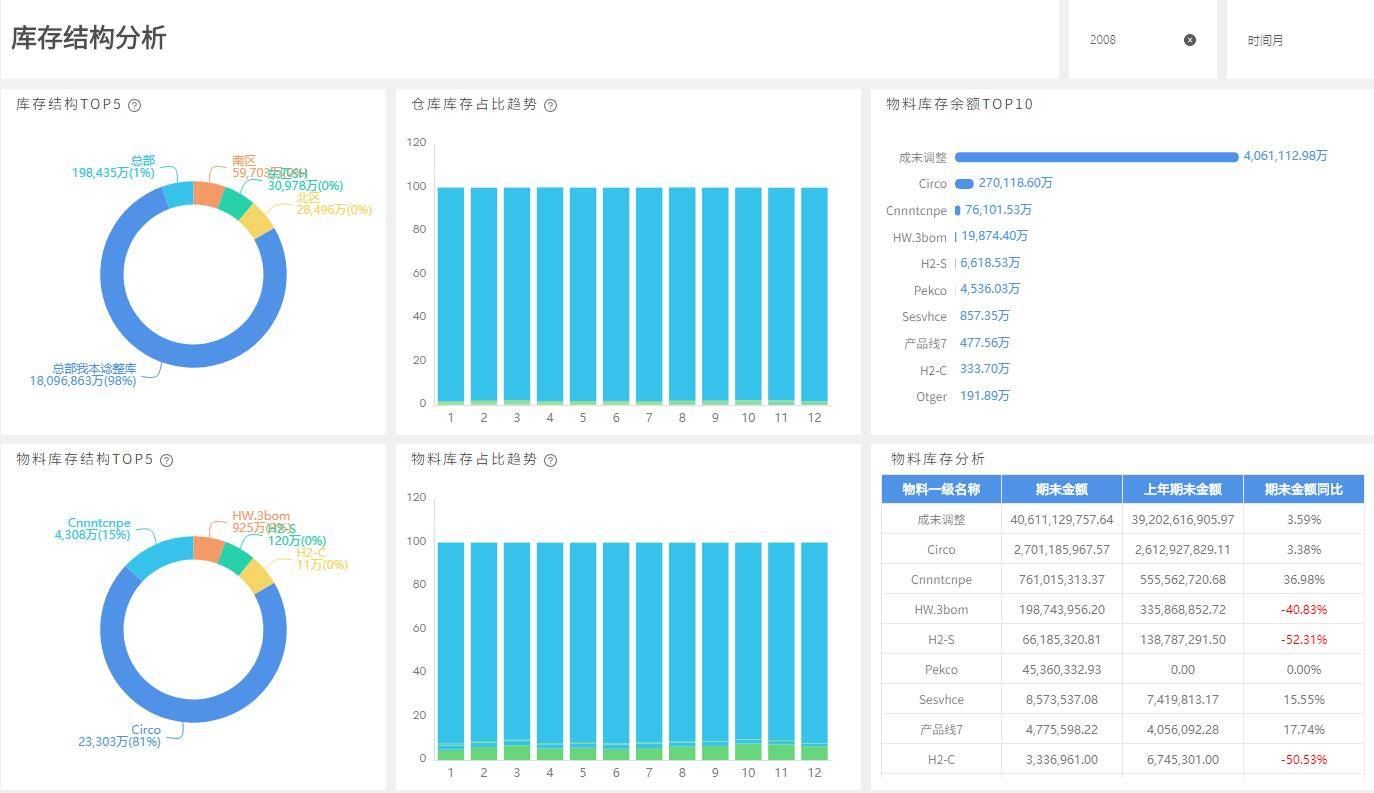Screen dimensions: 1374x793
Task: Click the -52.31% cell for H2-S
Action: pyautogui.click(x=1304, y=639)
